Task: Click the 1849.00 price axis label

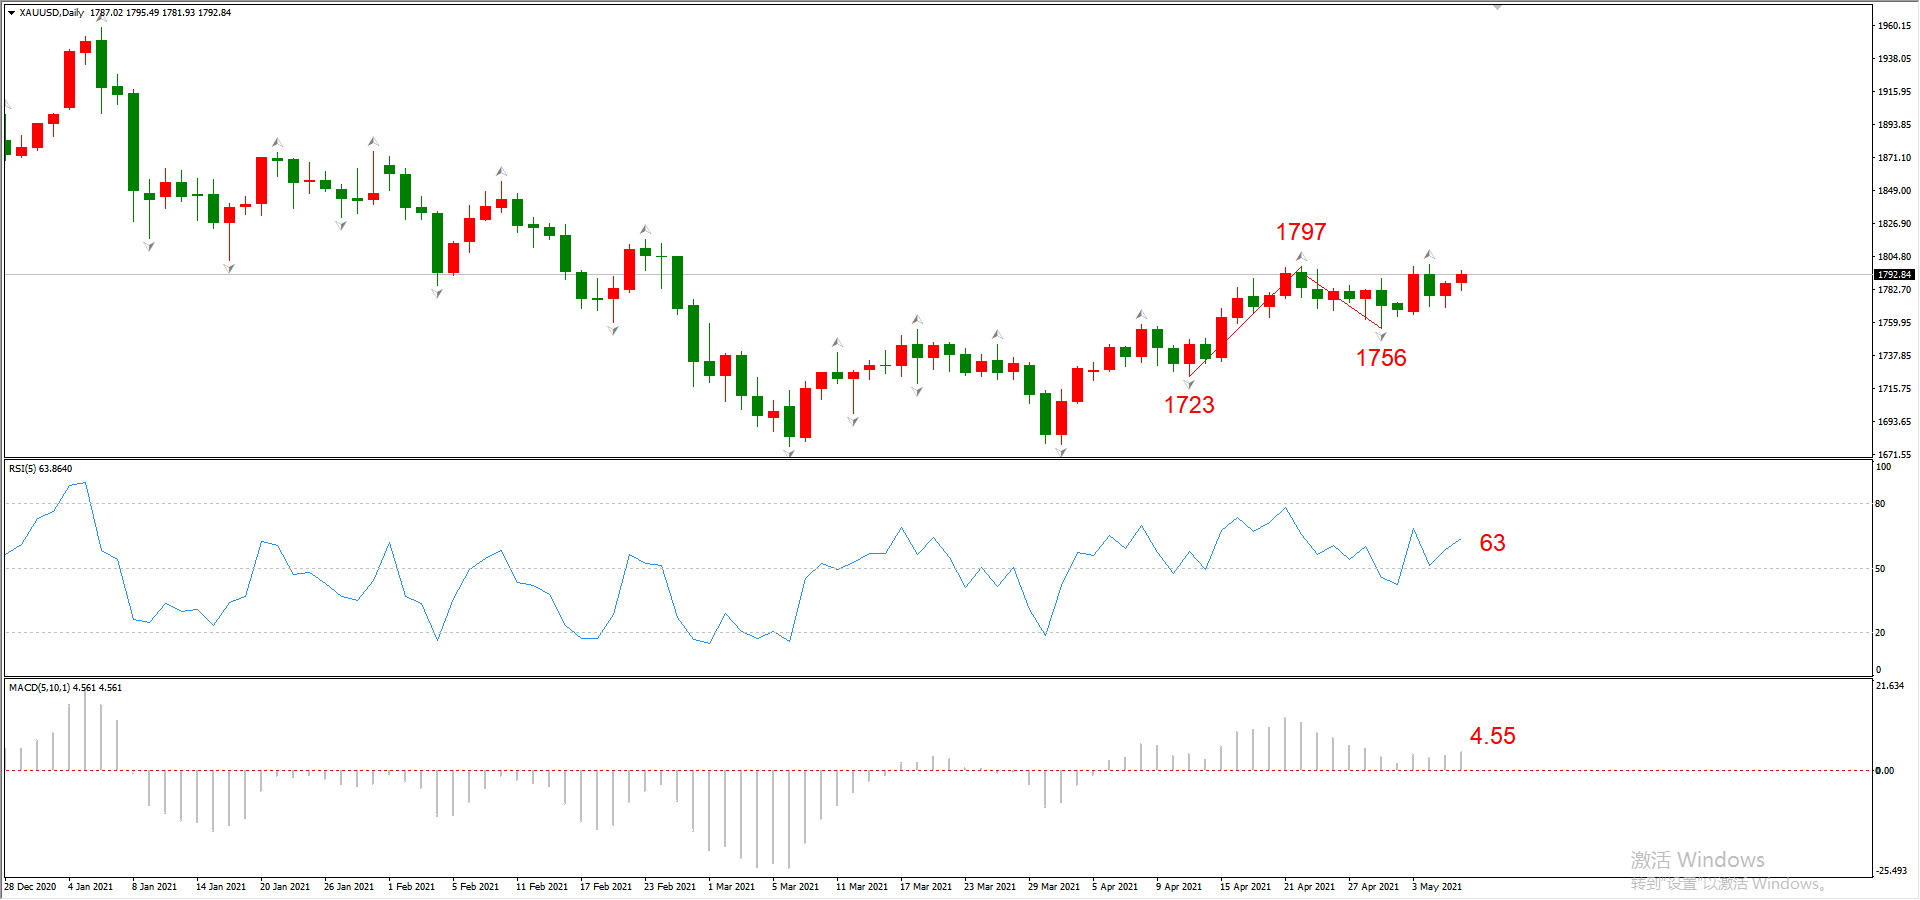Action: tap(1894, 191)
